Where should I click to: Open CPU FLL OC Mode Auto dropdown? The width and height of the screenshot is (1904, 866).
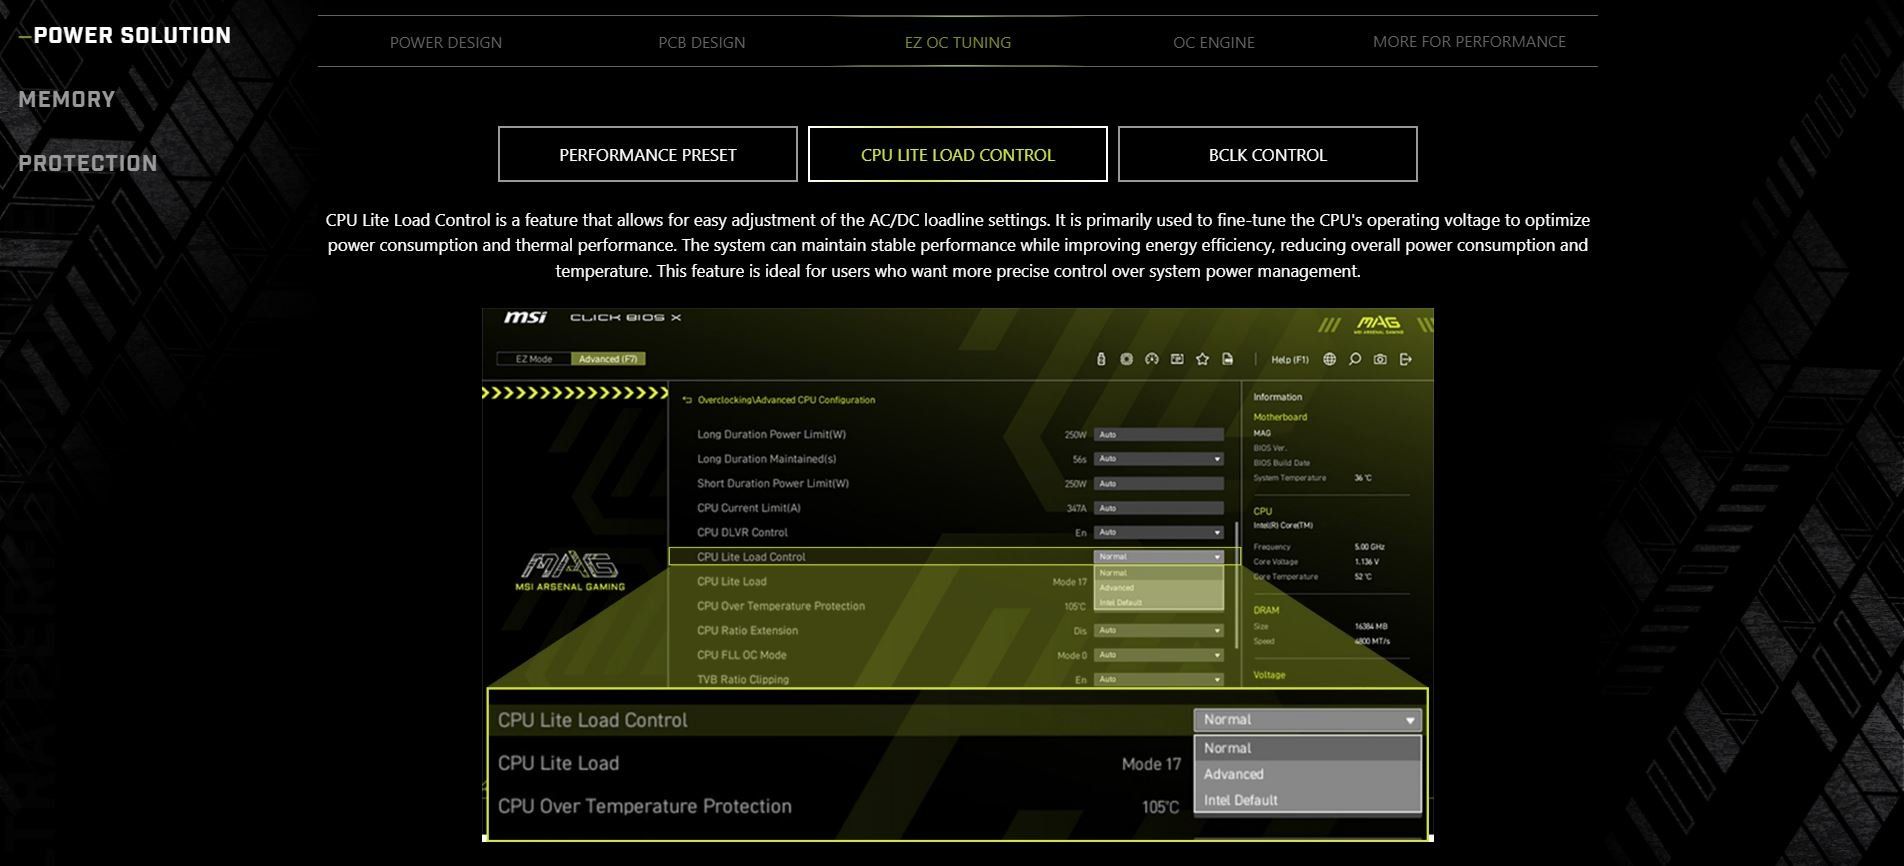coord(1159,655)
